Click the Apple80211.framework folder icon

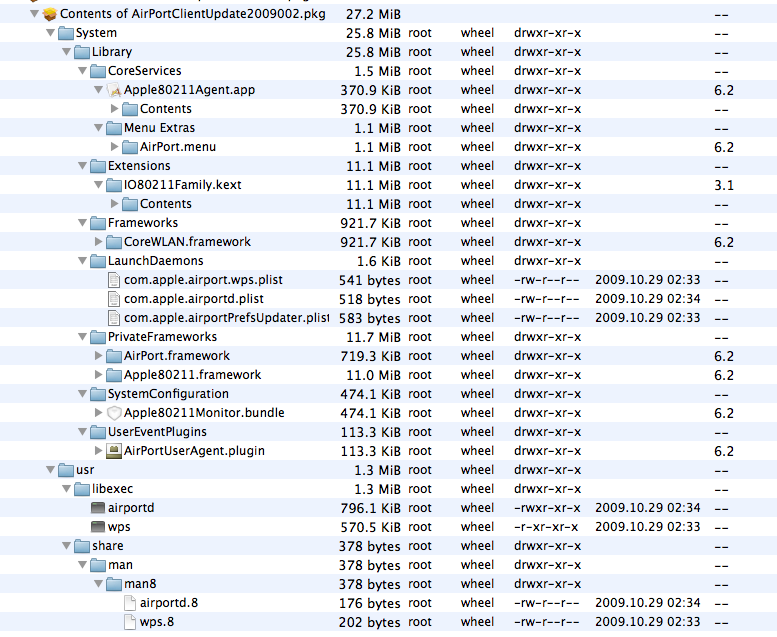coord(114,375)
